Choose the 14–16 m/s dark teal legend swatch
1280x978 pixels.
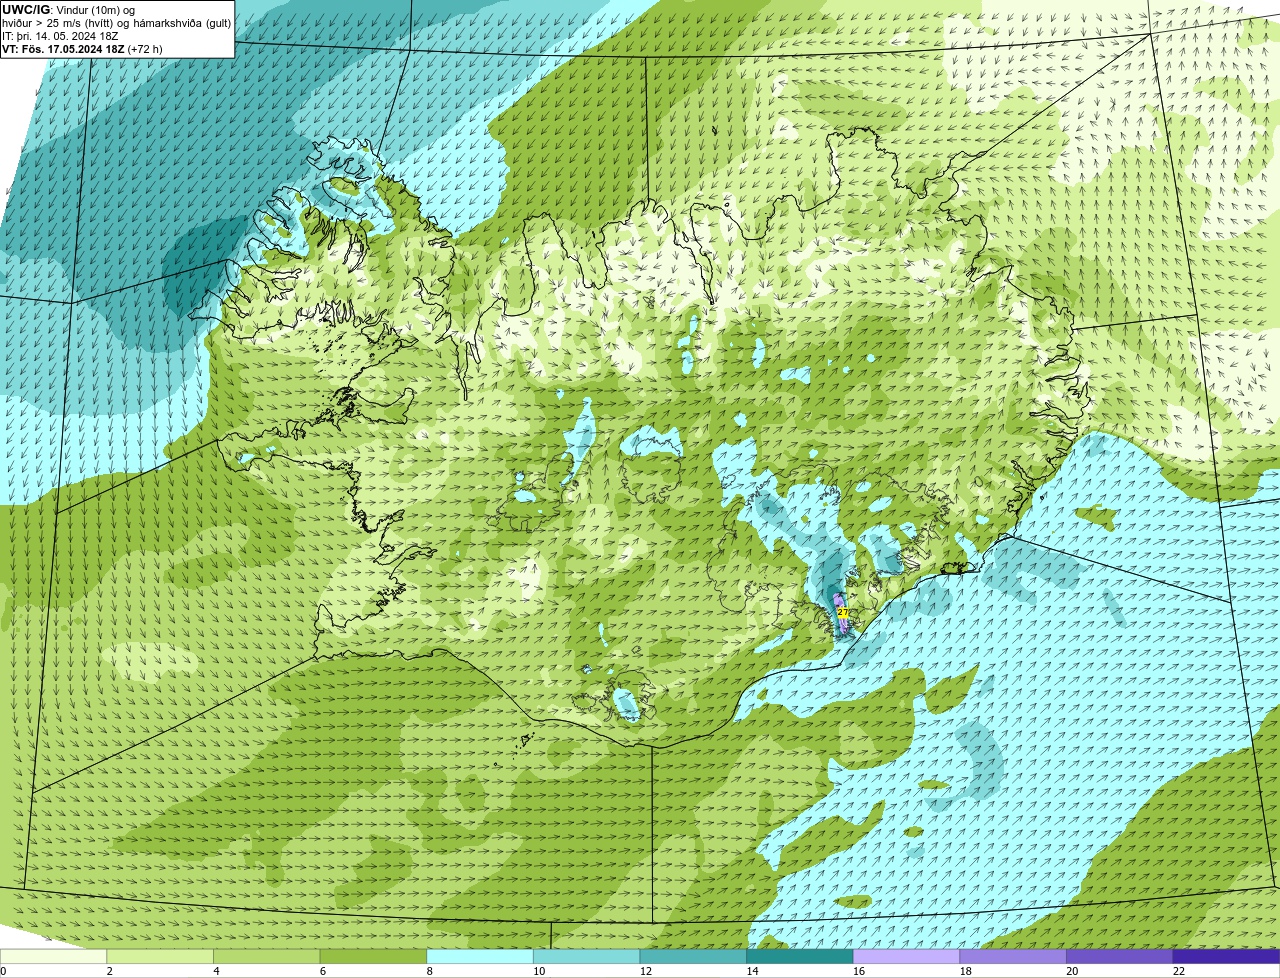(800, 956)
